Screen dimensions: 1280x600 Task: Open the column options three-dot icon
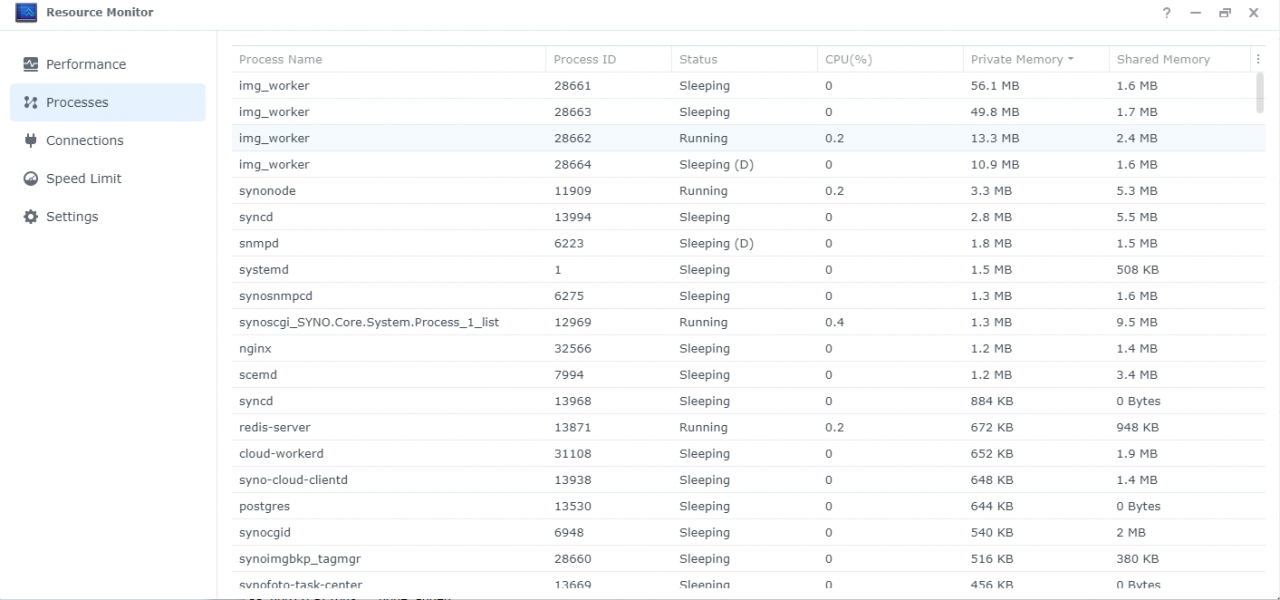pyautogui.click(x=1258, y=59)
